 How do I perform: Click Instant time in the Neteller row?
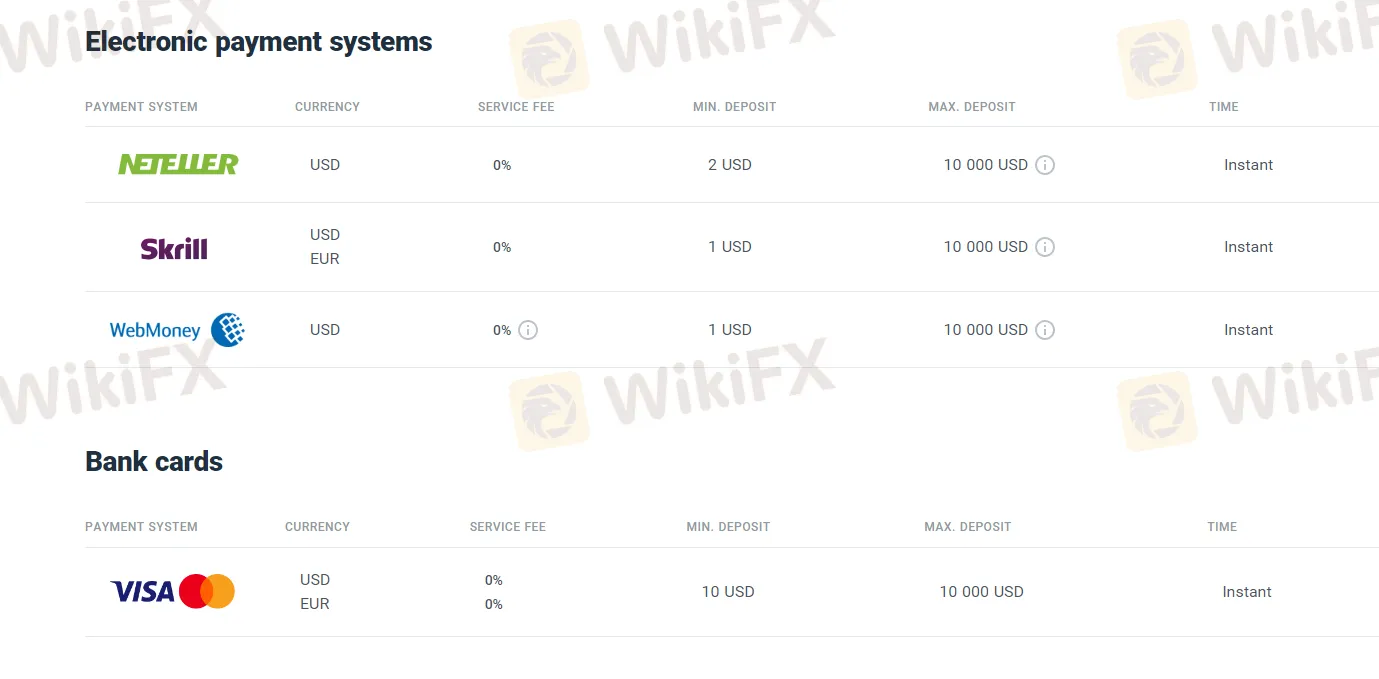click(x=1248, y=165)
